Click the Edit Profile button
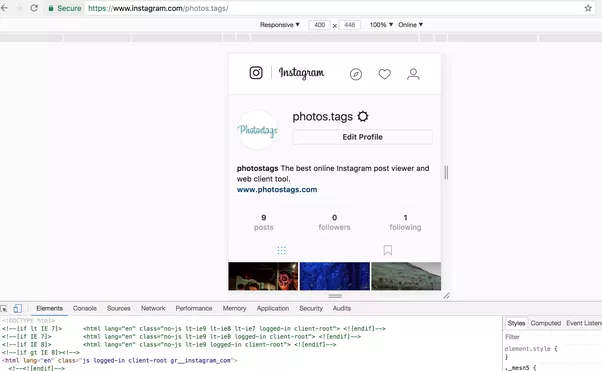The image size is (602, 371). point(362,137)
